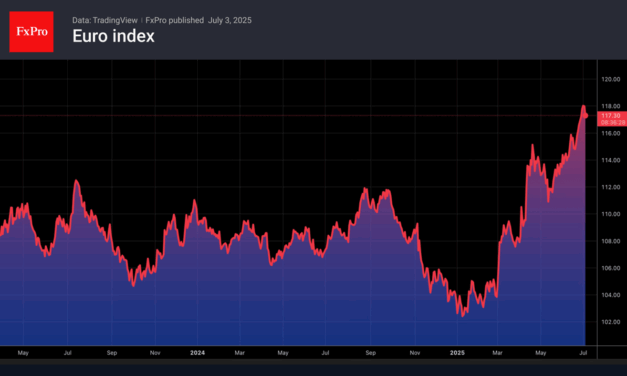The width and height of the screenshot is (627, 376).
Task: Click the FxPro red logo
Action: (x=31, y=32)
